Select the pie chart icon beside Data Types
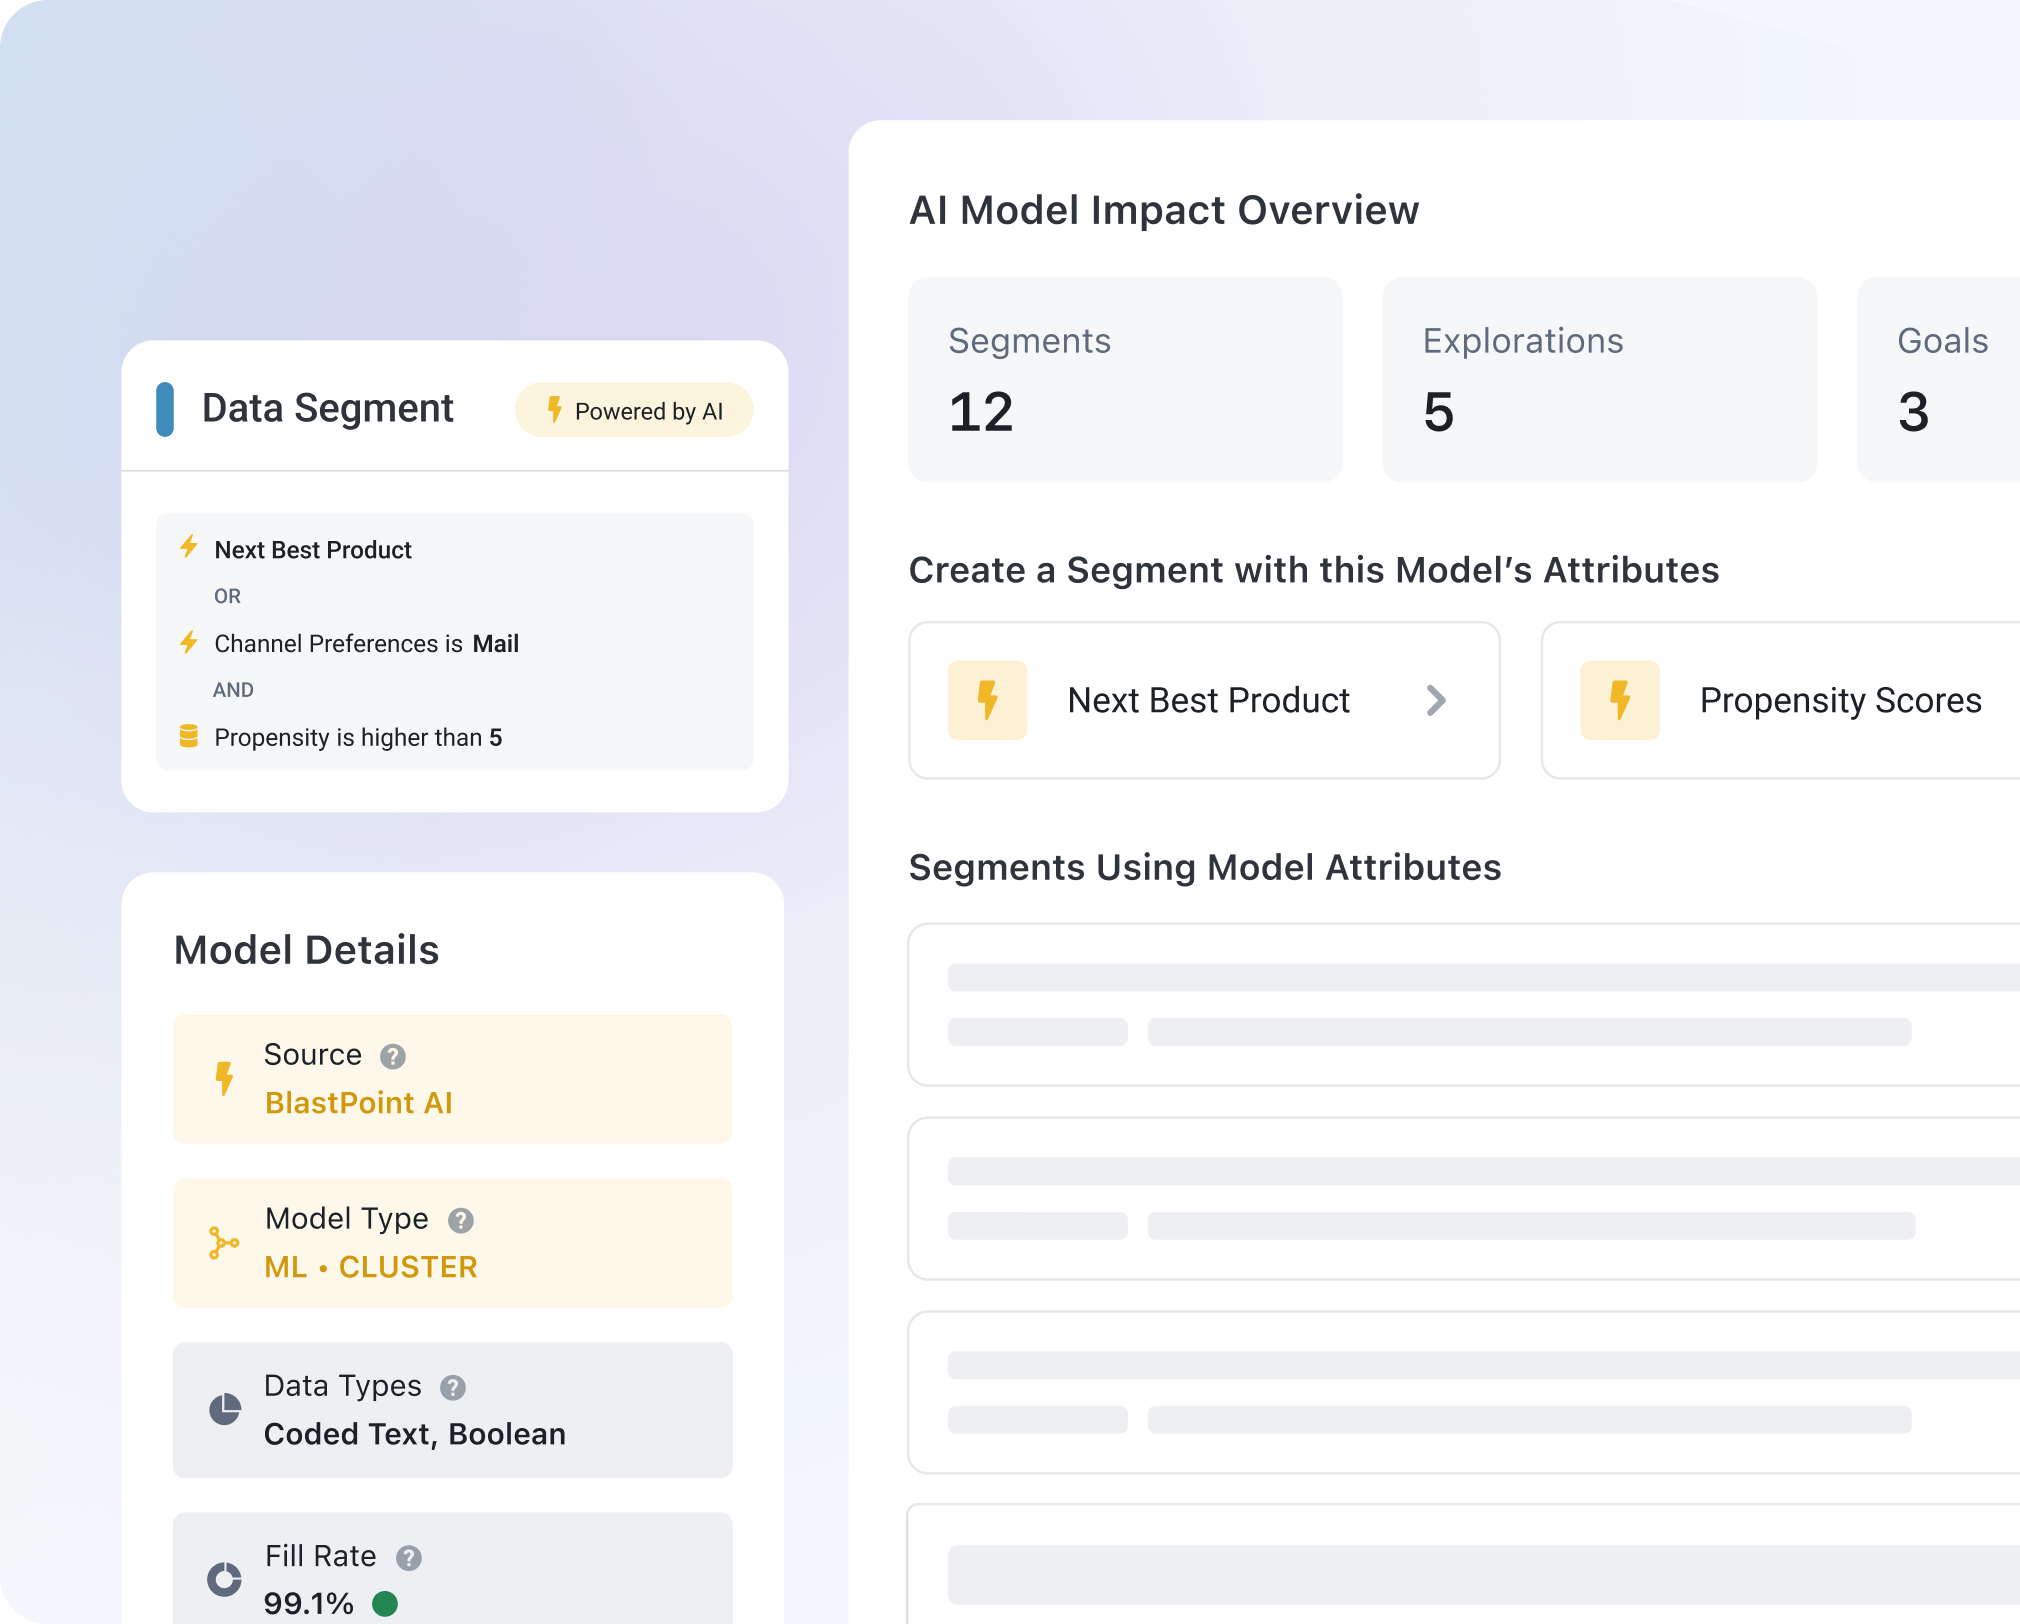2020x1624 pixels. (x=225, y=1408)
